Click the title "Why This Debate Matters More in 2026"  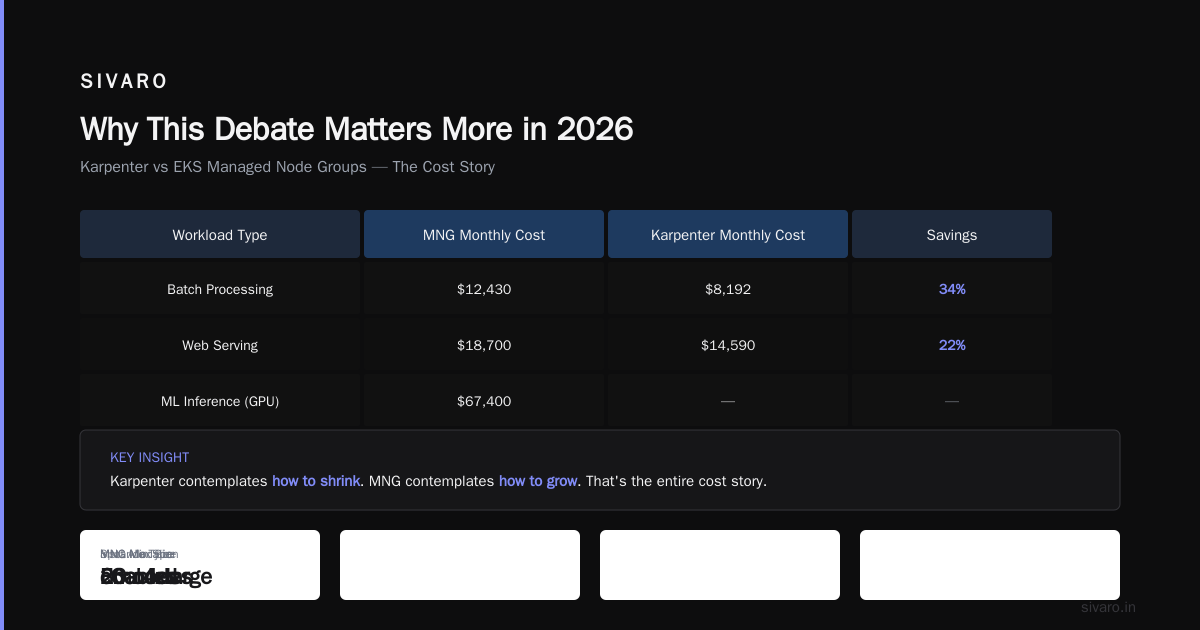(x=357, y=129)
